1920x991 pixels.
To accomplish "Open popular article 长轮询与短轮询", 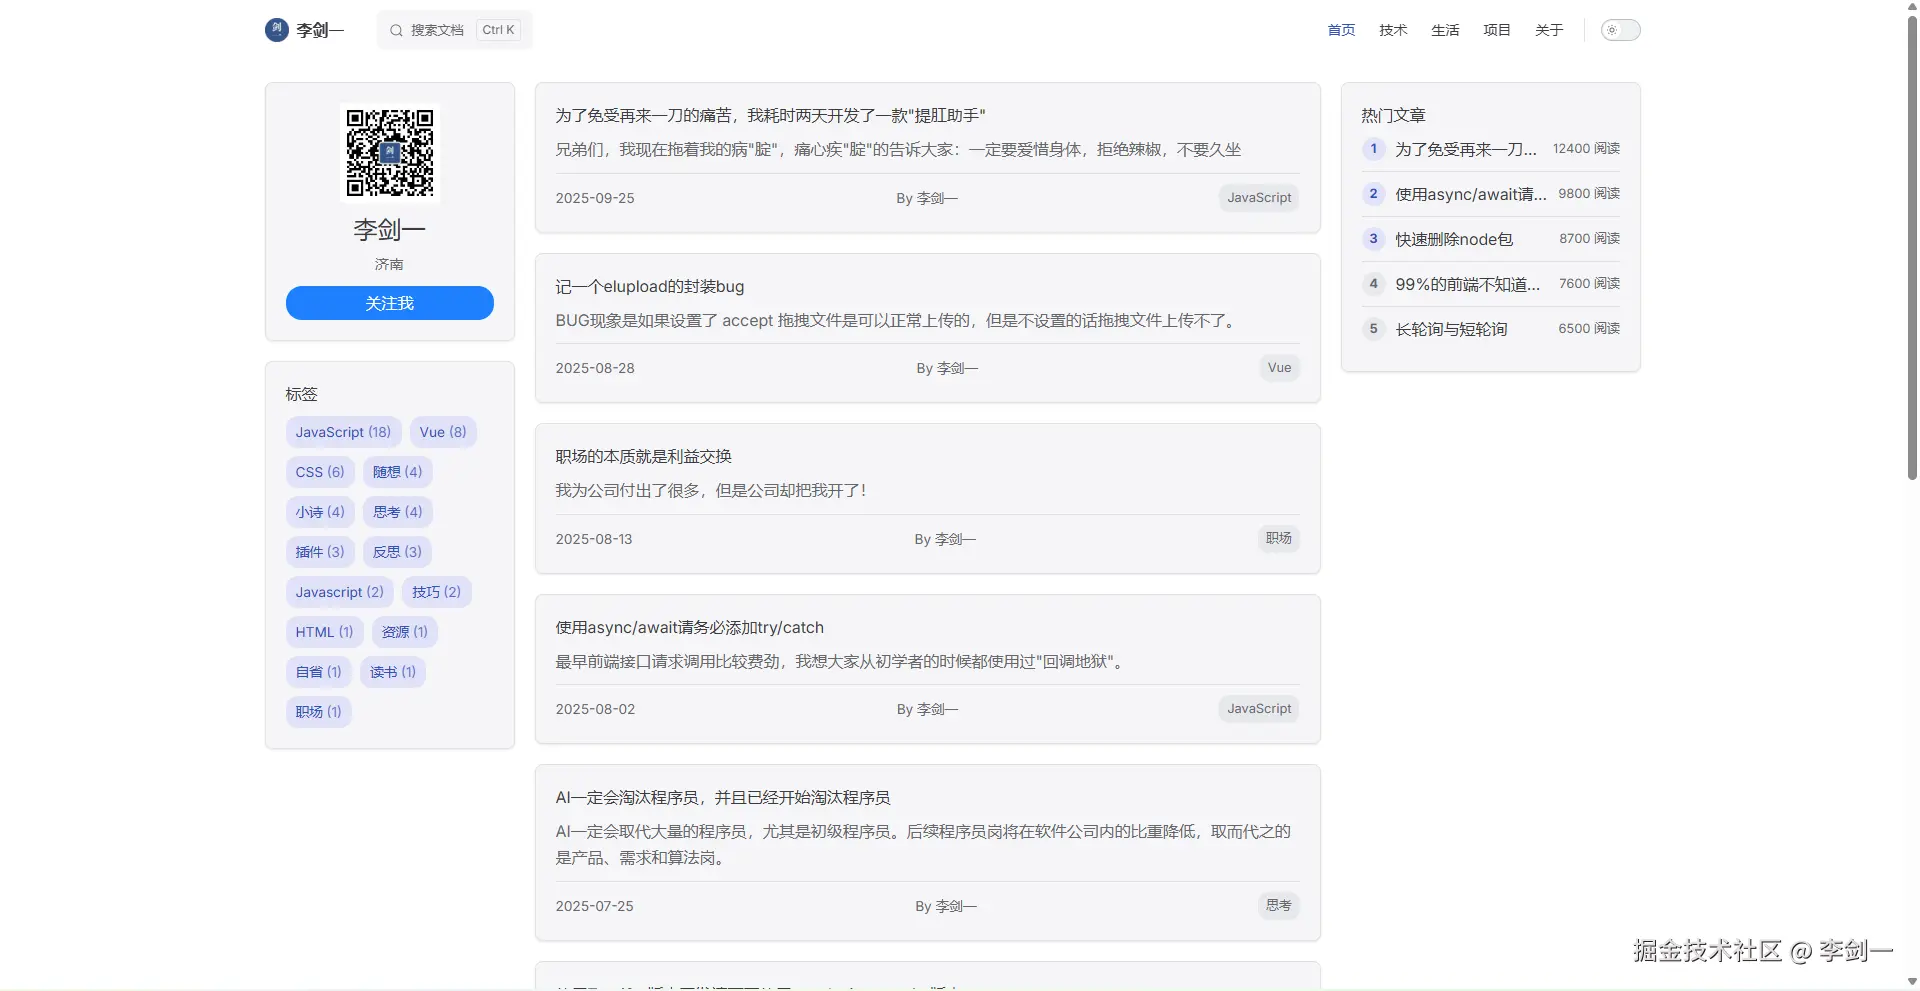I will [1451, 329].
